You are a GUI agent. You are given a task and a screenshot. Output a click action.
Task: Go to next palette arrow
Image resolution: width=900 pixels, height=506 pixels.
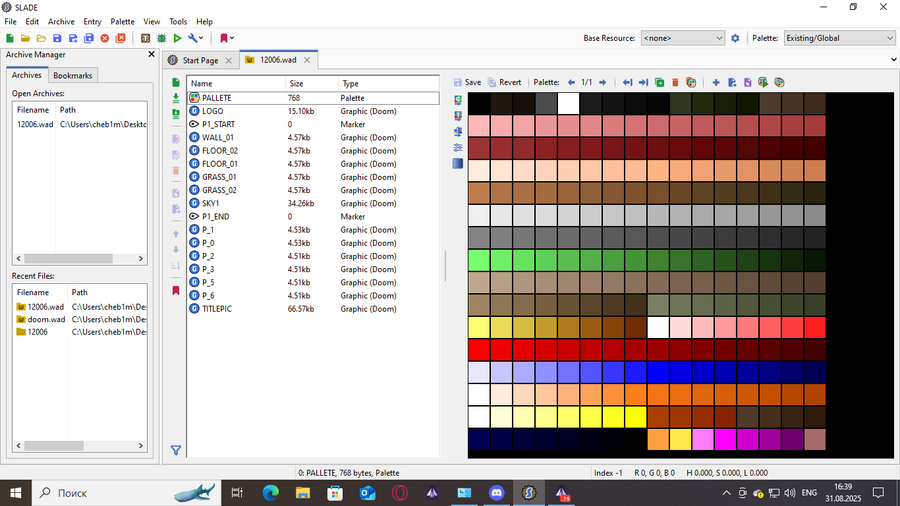tap(602, 83)
